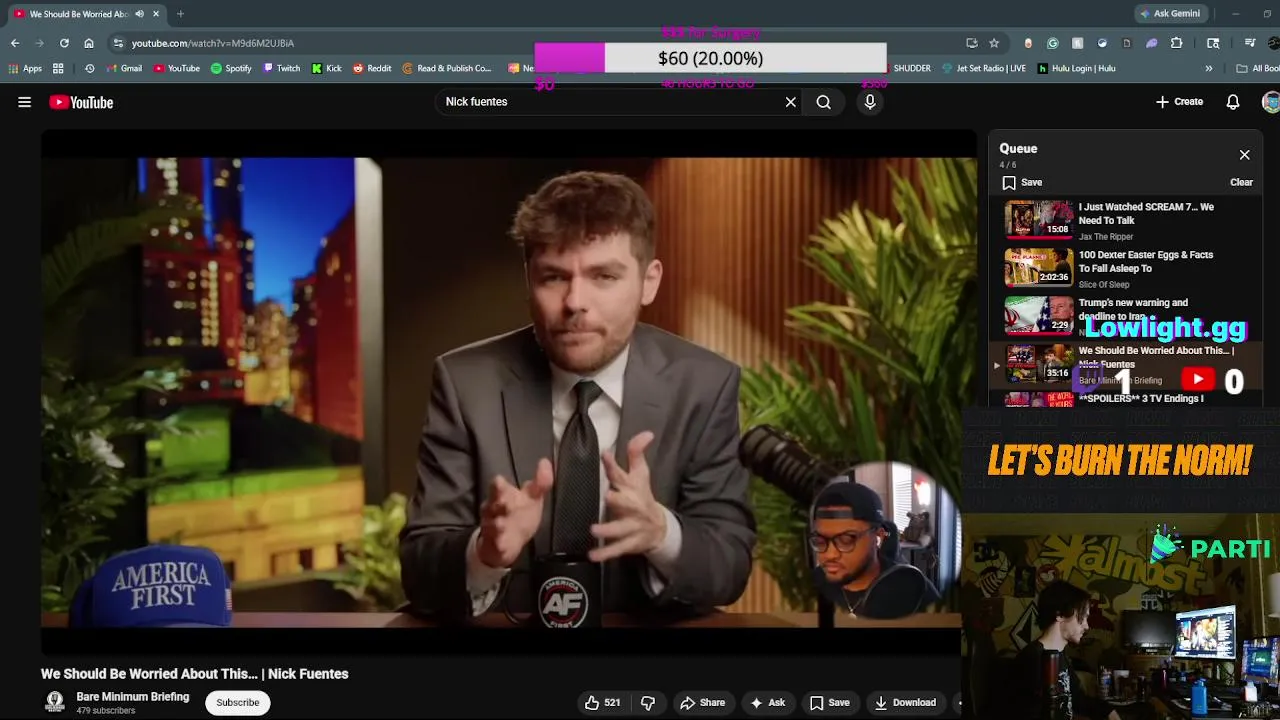Install or cast from address bar icon
The width and height of the screenshot is (1280, 720).
point(972,43)
